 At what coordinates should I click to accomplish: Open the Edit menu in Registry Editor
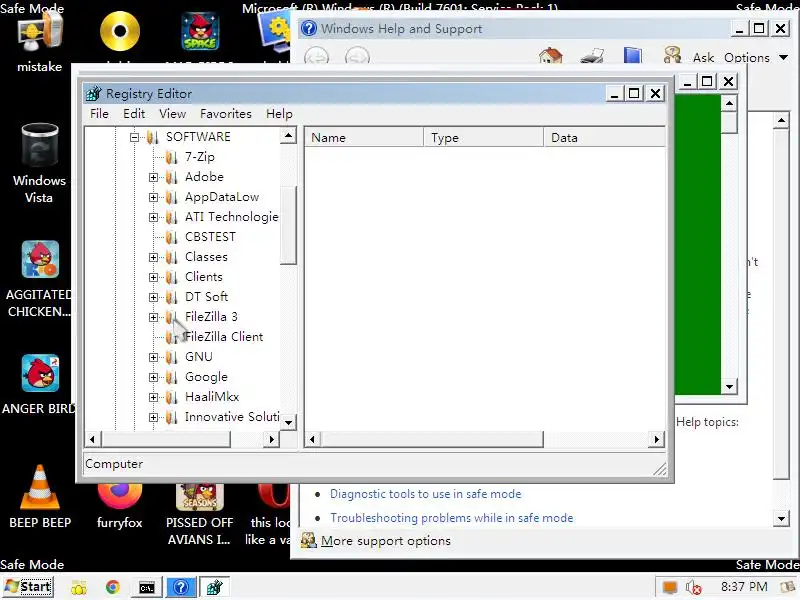[134, 114]
